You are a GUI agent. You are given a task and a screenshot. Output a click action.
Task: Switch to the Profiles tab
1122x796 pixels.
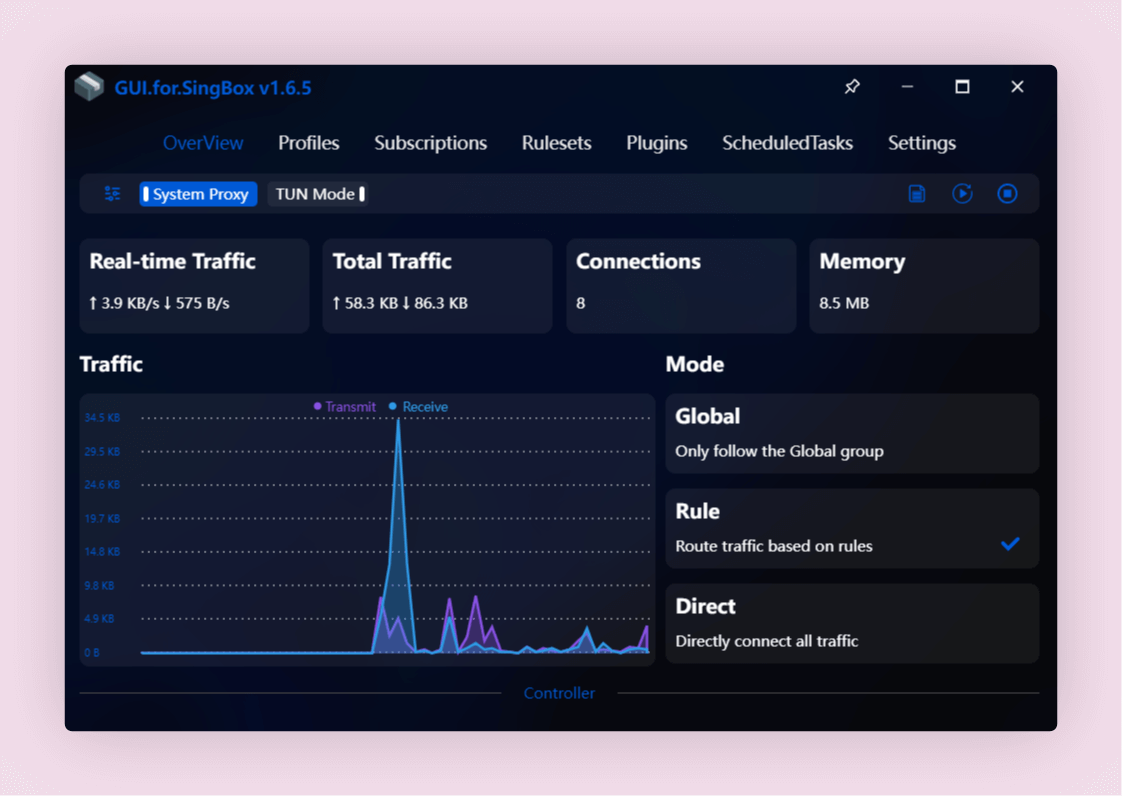click(308, 143)
